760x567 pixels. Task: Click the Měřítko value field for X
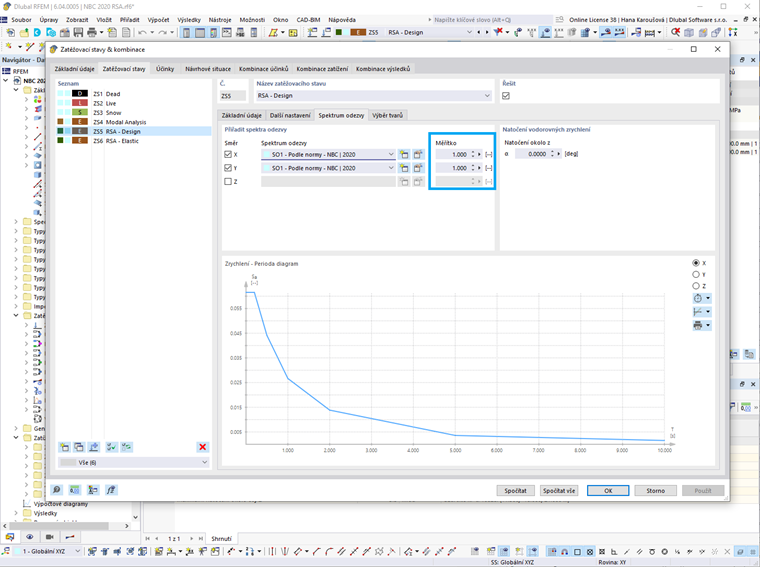(x=452, y=155)
